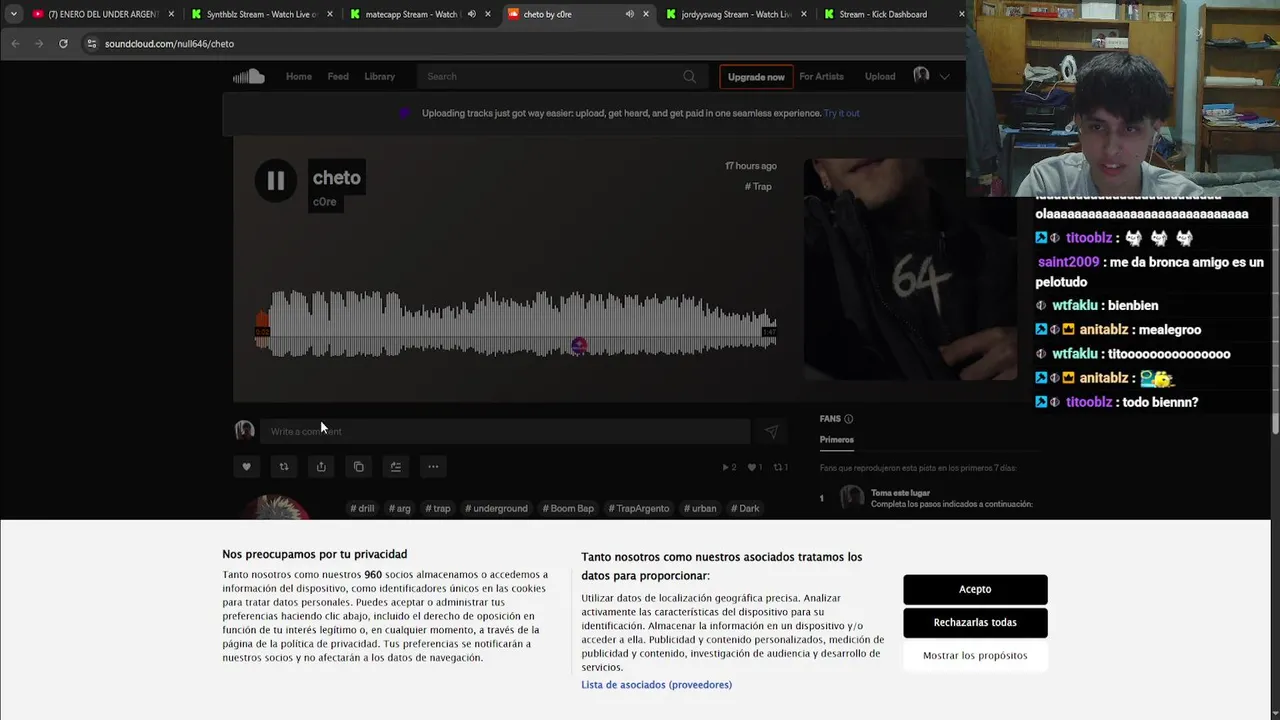Go forward in browser
1280x720 pixels.
point(39,44)
